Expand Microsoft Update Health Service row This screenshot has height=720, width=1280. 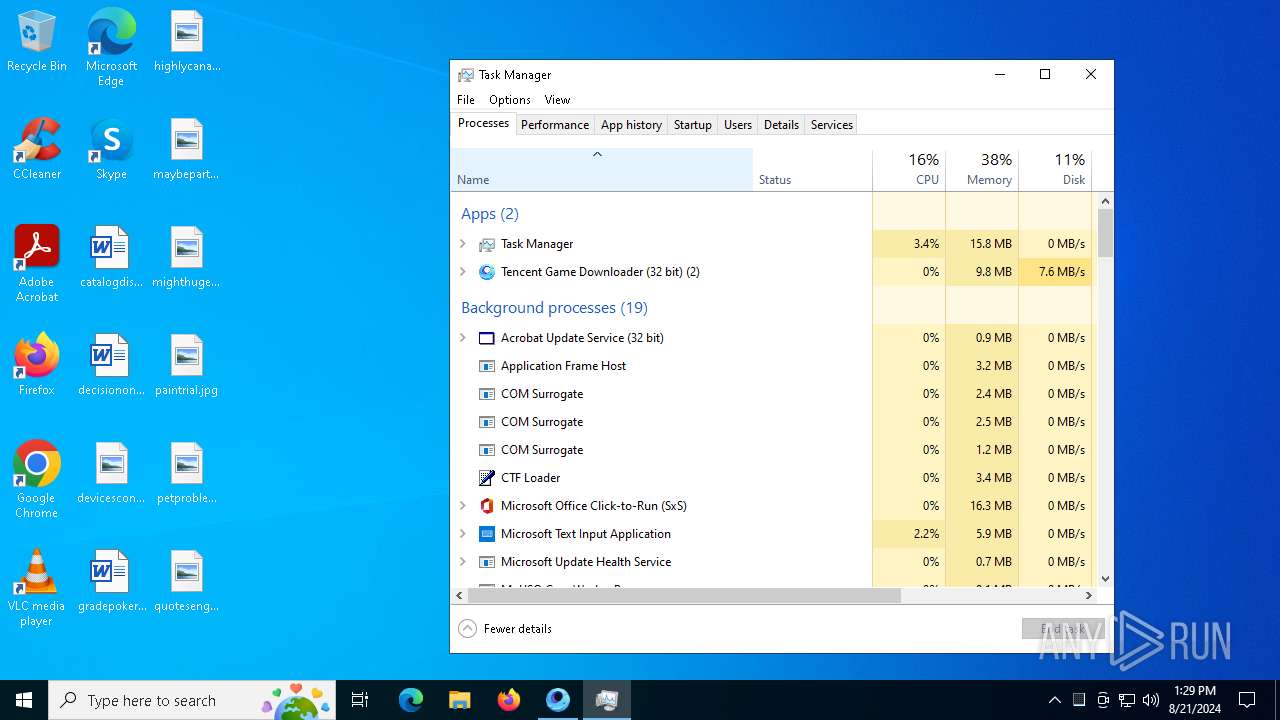(463, 562)
